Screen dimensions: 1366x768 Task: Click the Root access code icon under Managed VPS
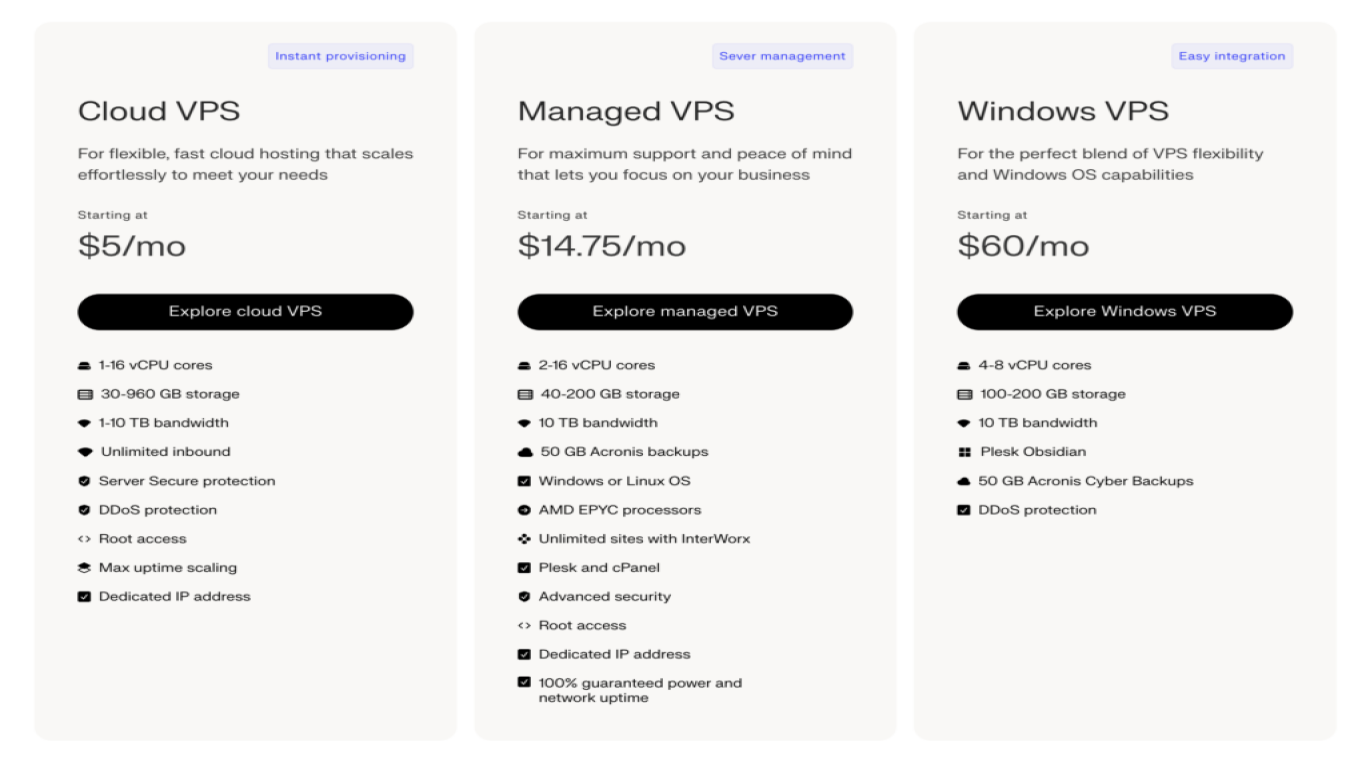pyautogui.click(x=524, y=626)
